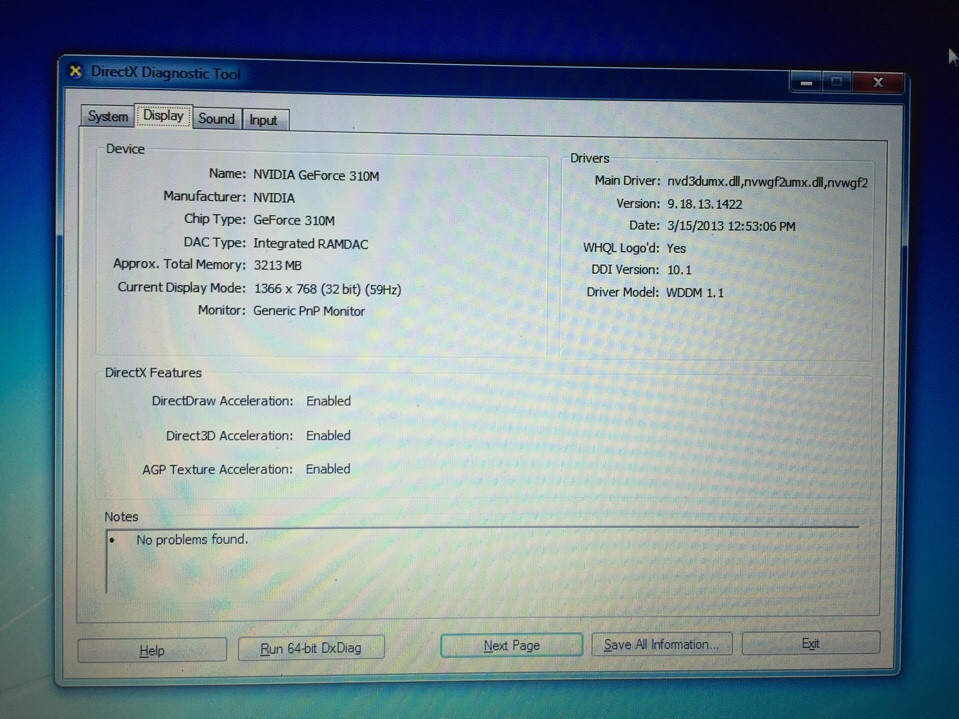Click WHQL Logo'd value Yes
This screenshot has height=719, width=959.
click(x=676, y=248)
